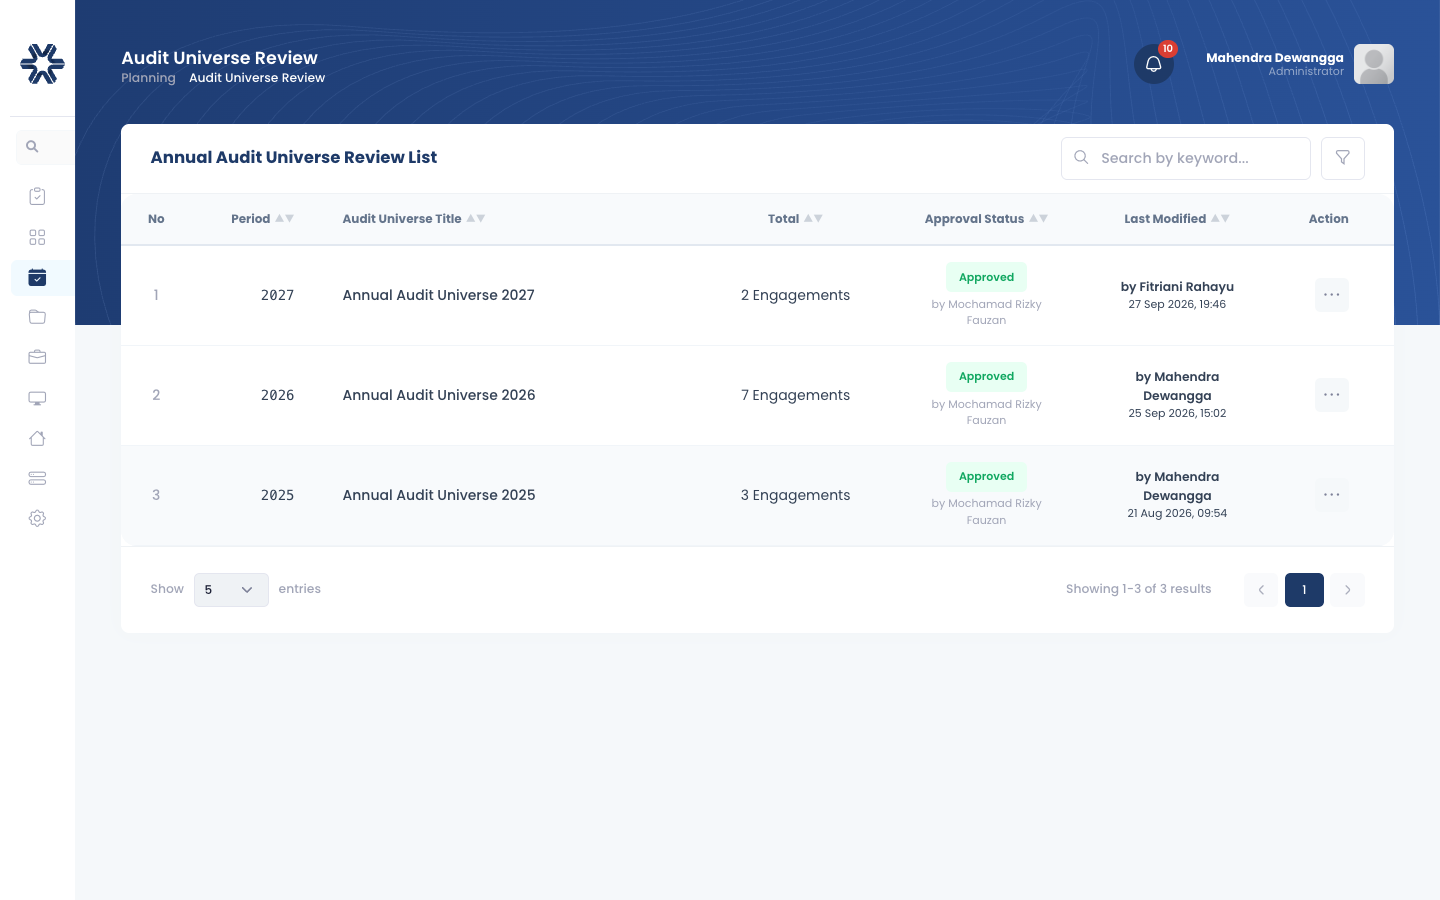Expand the show entries dropdown
This screenshot has width=1440, height=900.
pos(231,590)
